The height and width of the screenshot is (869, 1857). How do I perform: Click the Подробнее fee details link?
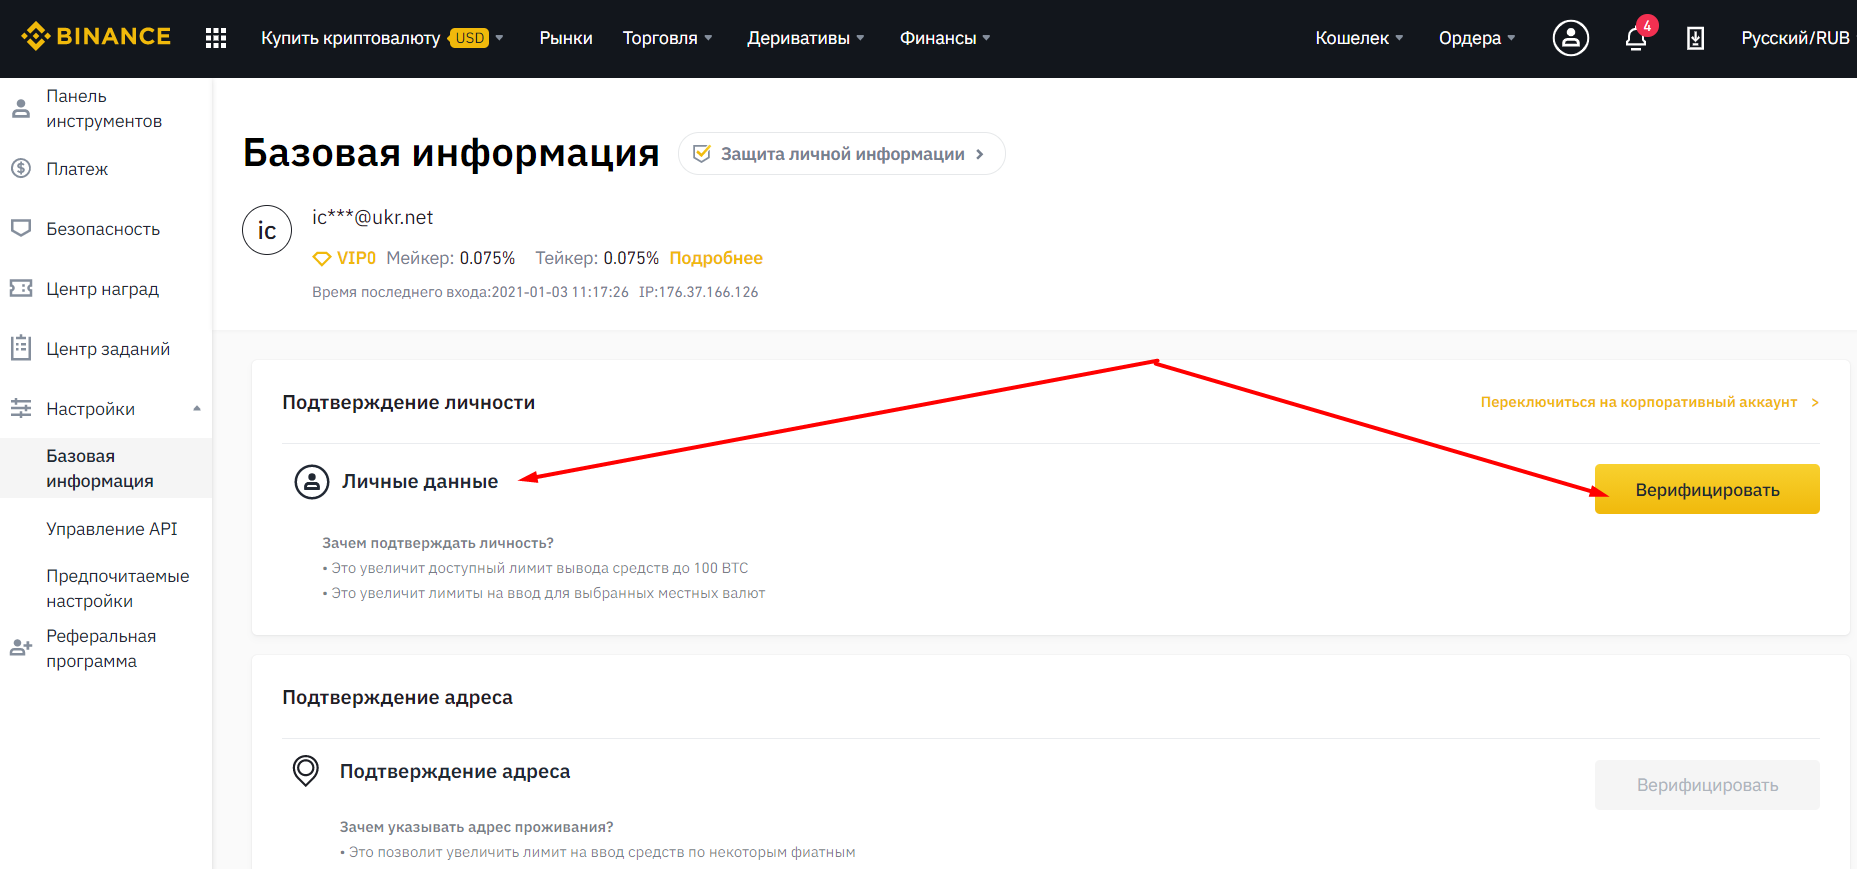716,258
